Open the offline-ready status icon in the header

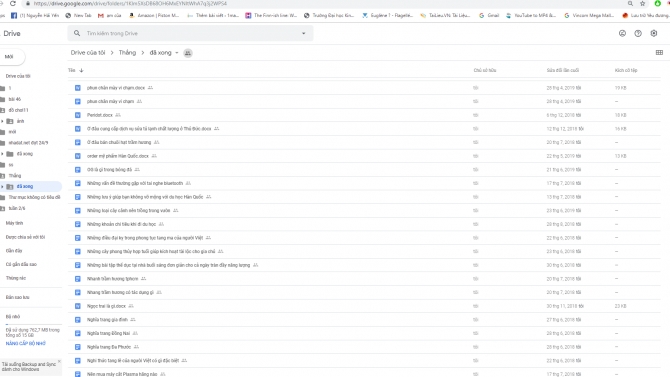click(622, 33)
